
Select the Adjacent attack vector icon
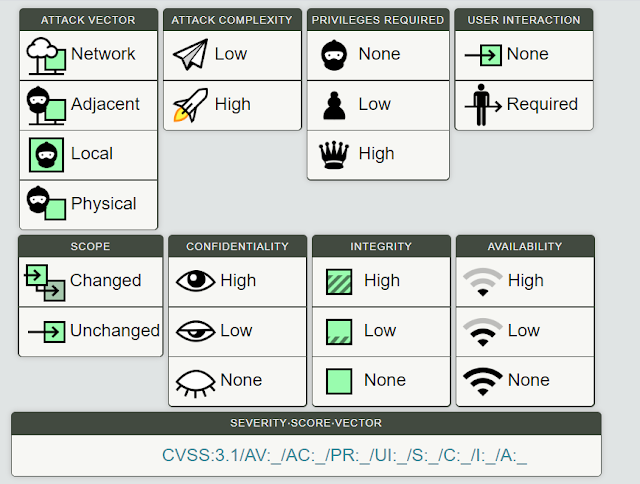[x=45, y=104]
